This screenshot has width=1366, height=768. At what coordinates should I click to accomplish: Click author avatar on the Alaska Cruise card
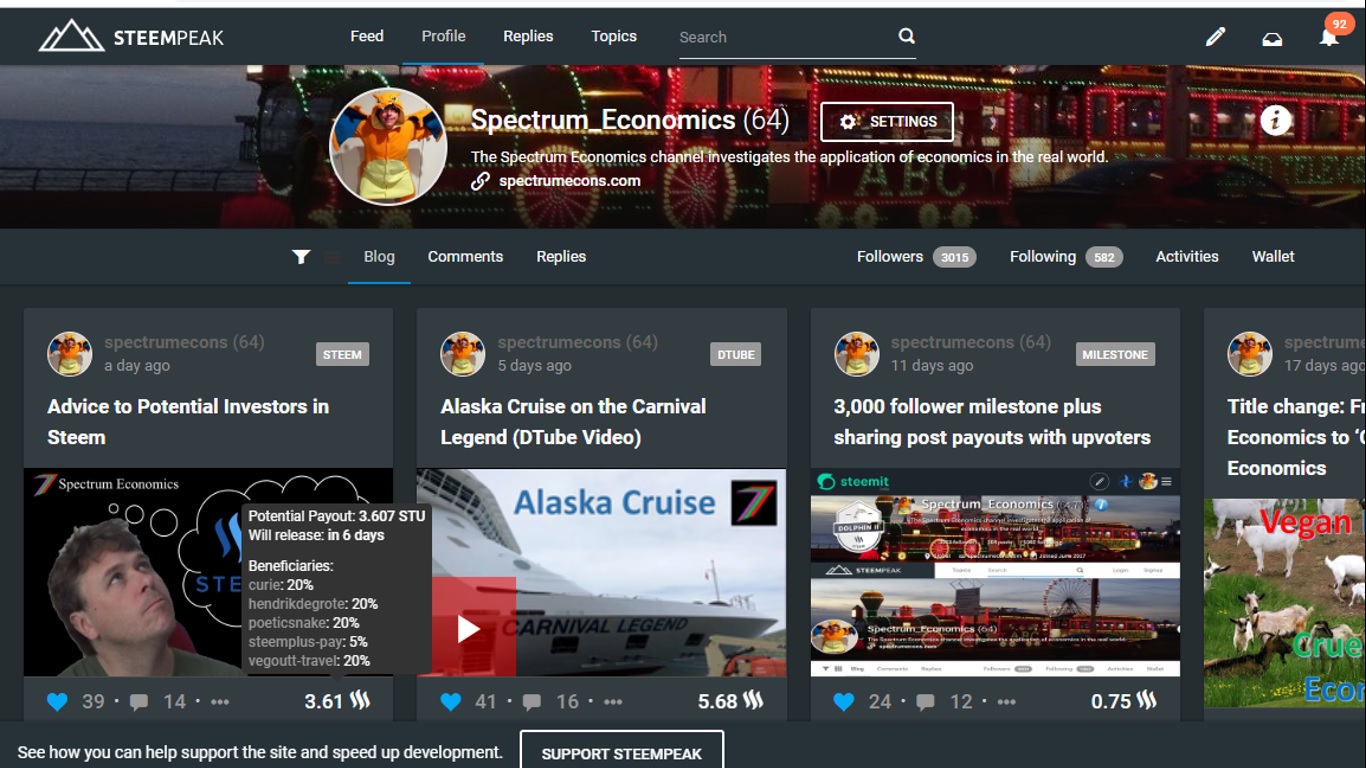click(x=463, y=354)
